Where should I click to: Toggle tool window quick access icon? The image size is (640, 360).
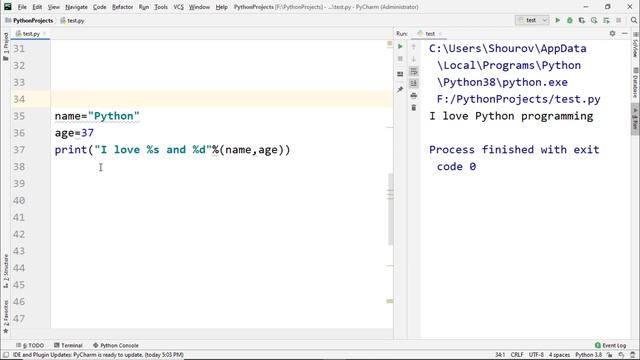point(6,355)
